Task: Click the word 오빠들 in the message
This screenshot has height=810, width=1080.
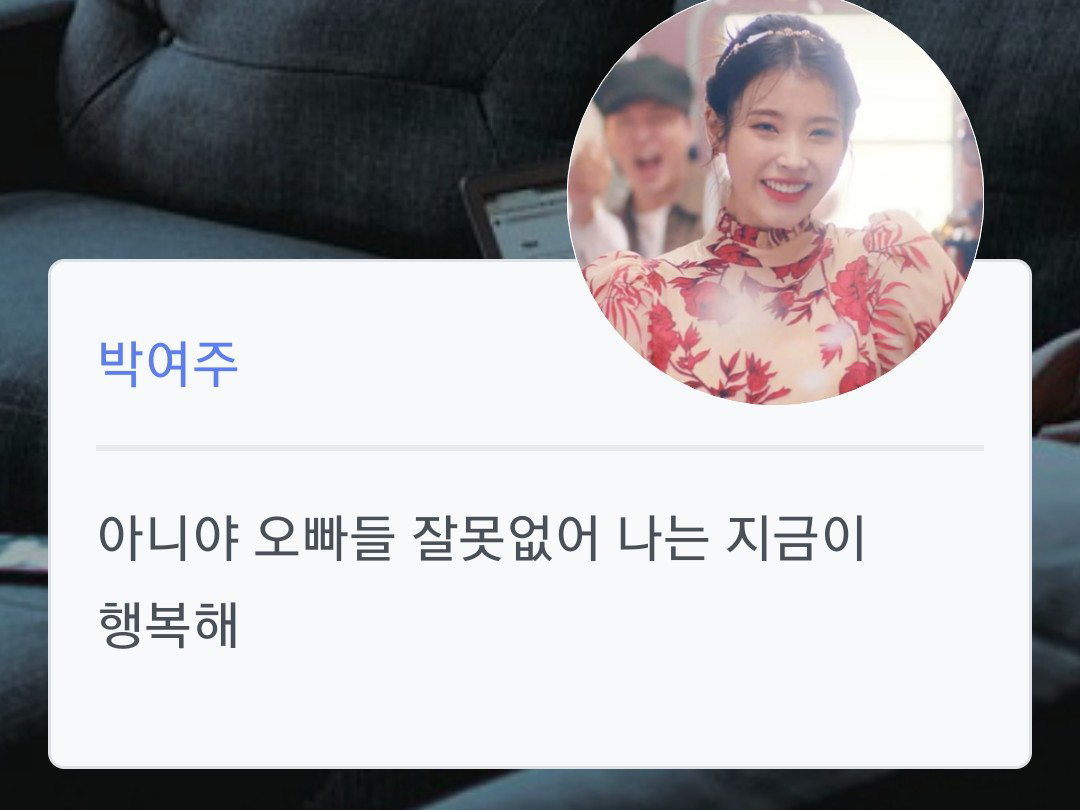Action: click(x=324, y=538)
